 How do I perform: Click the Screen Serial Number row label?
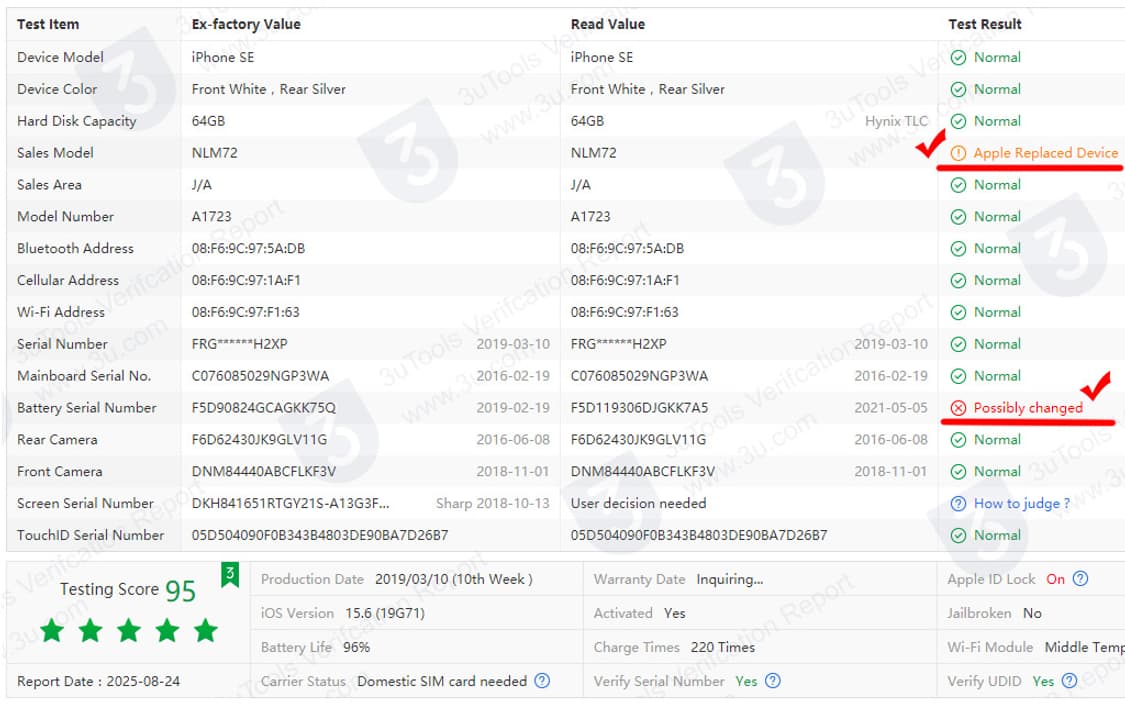click(85, 504)
